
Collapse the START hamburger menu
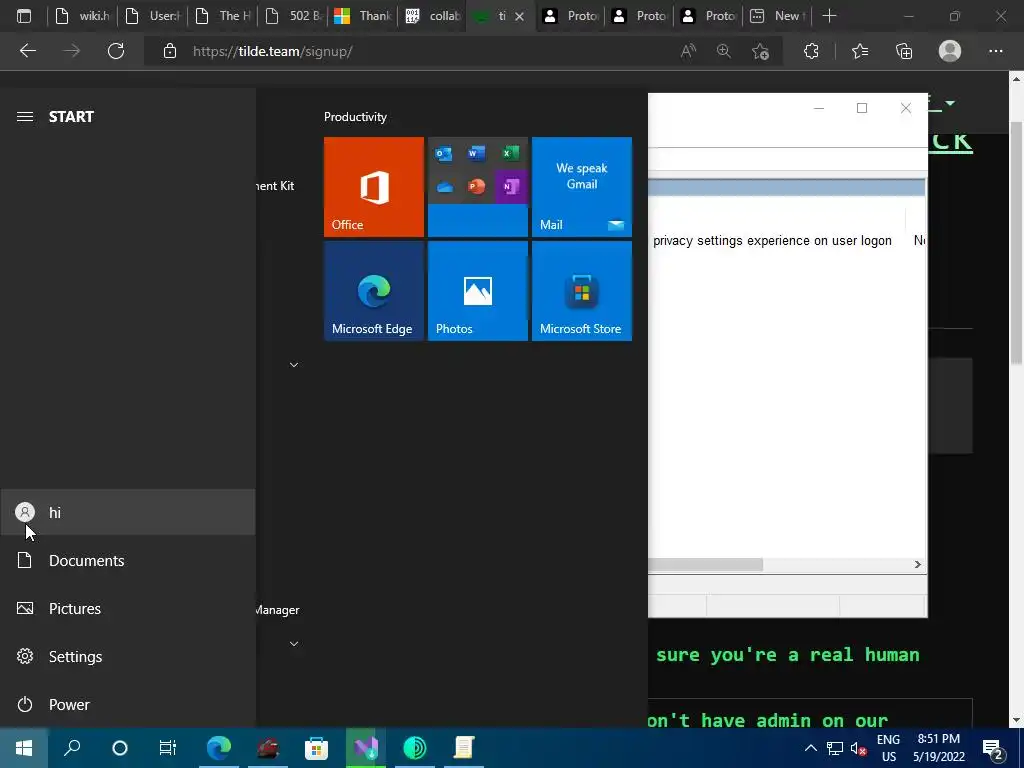click(x=25, y=117)
